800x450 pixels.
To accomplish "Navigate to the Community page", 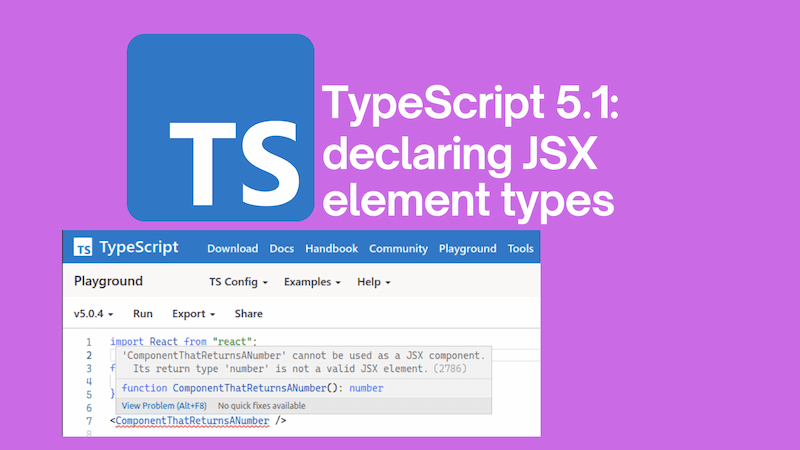I will (398, 248).
